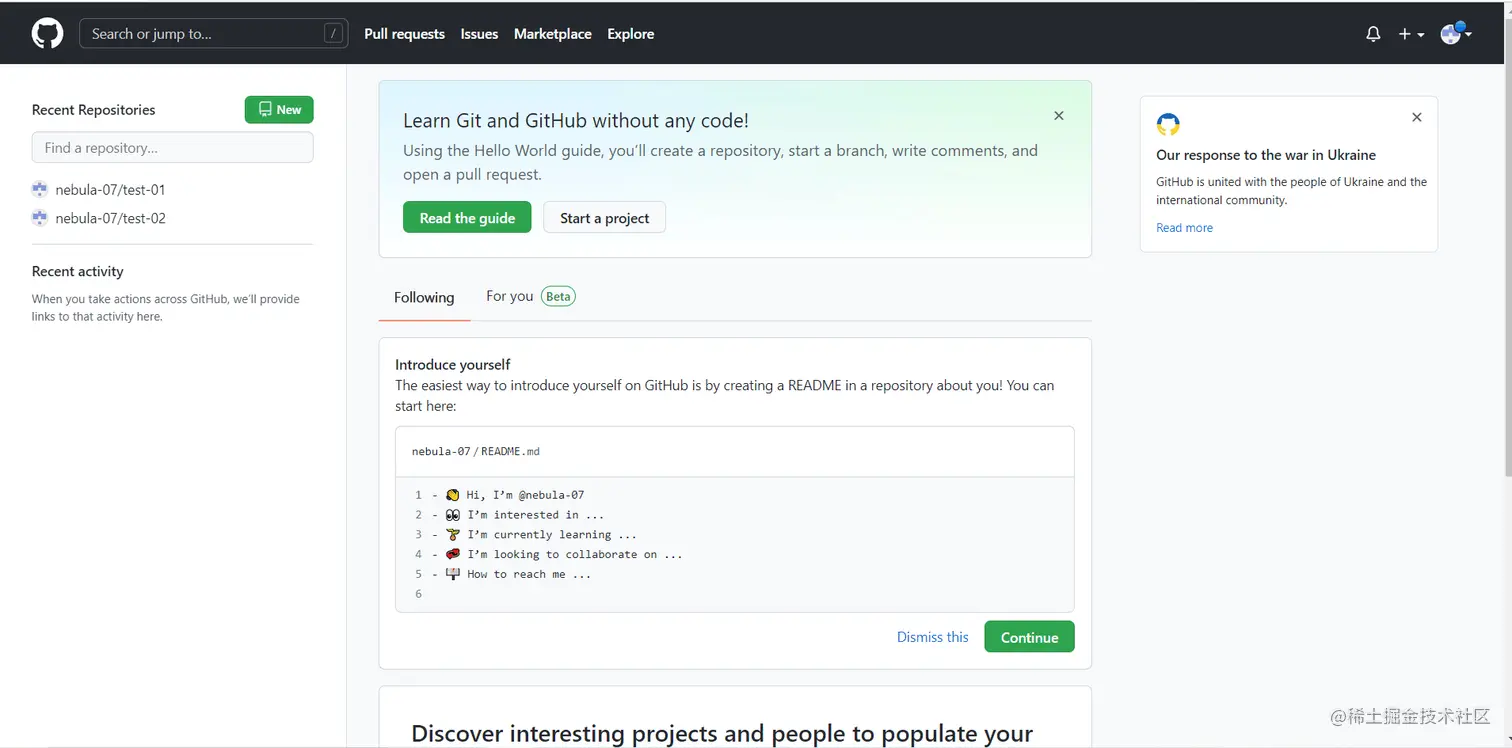1512x748 pixels.
Task: Go to Pull requests
Action: [x=405, y=34]
